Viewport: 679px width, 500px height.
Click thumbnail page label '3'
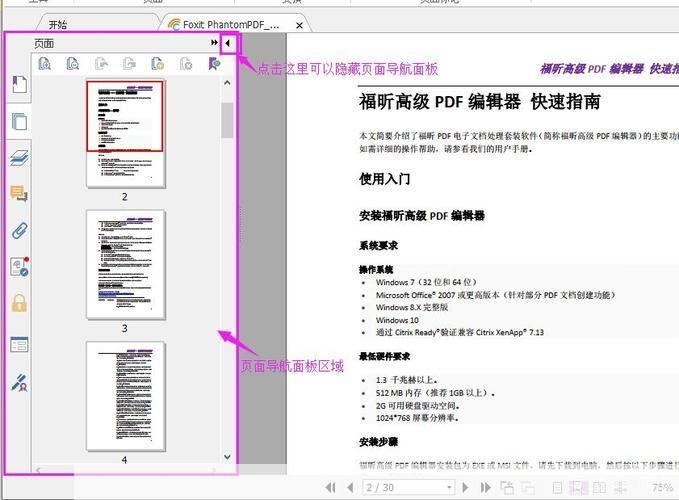125,328
